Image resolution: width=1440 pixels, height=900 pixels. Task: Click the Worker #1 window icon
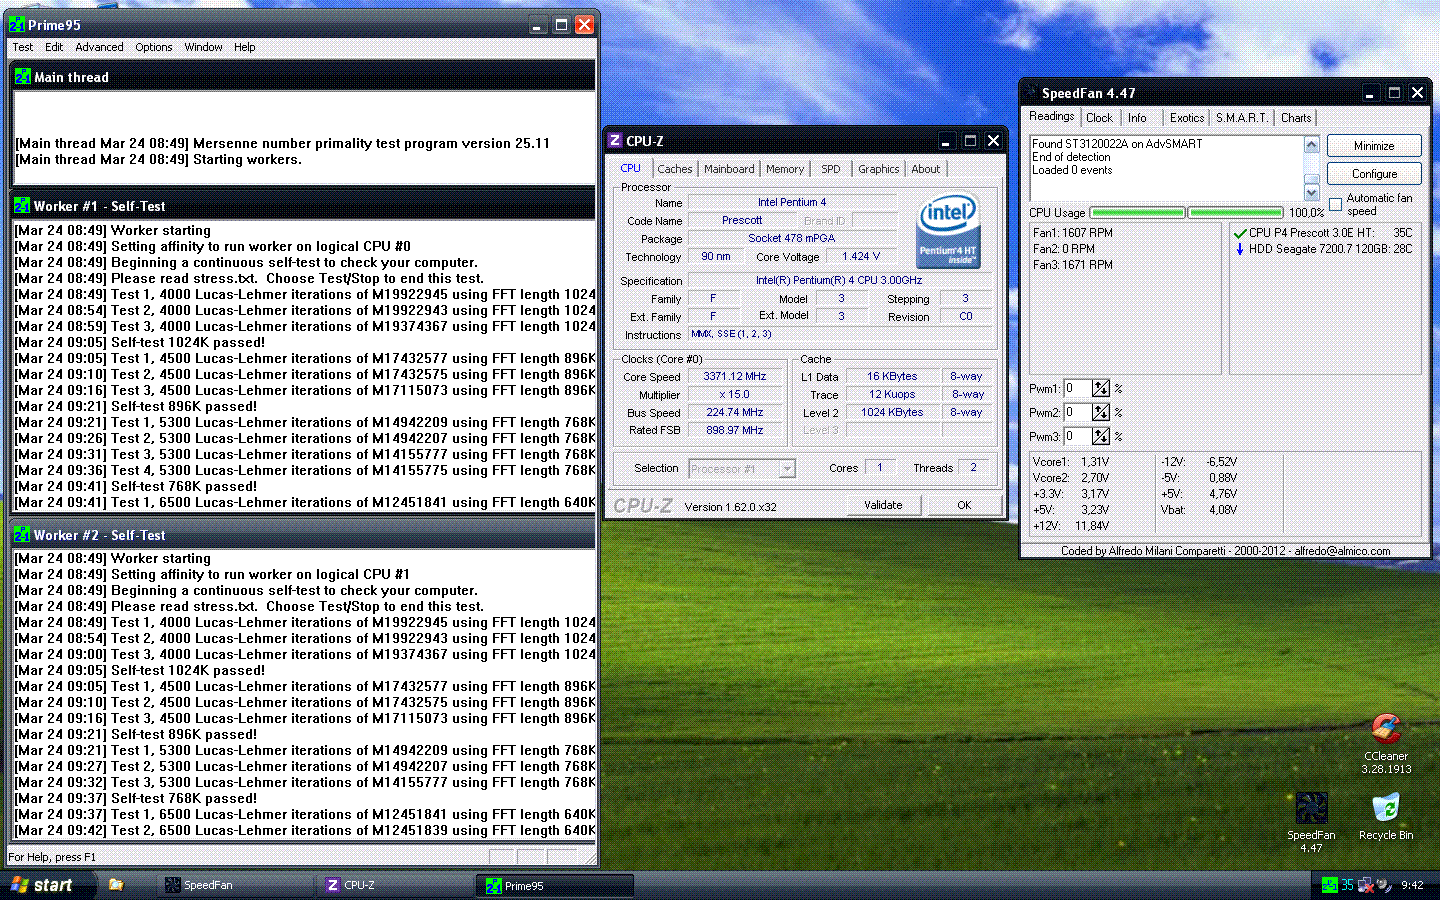(x=22, y=206)
